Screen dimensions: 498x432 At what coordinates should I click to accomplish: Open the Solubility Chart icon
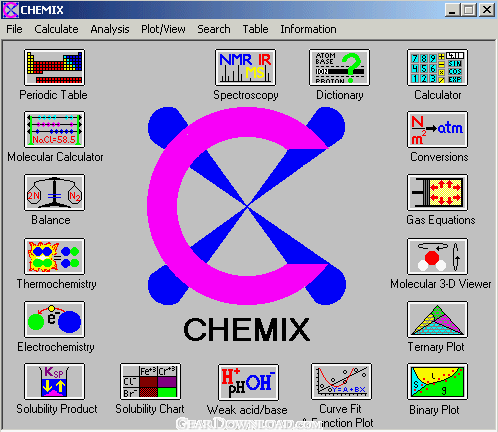[150, 381]
